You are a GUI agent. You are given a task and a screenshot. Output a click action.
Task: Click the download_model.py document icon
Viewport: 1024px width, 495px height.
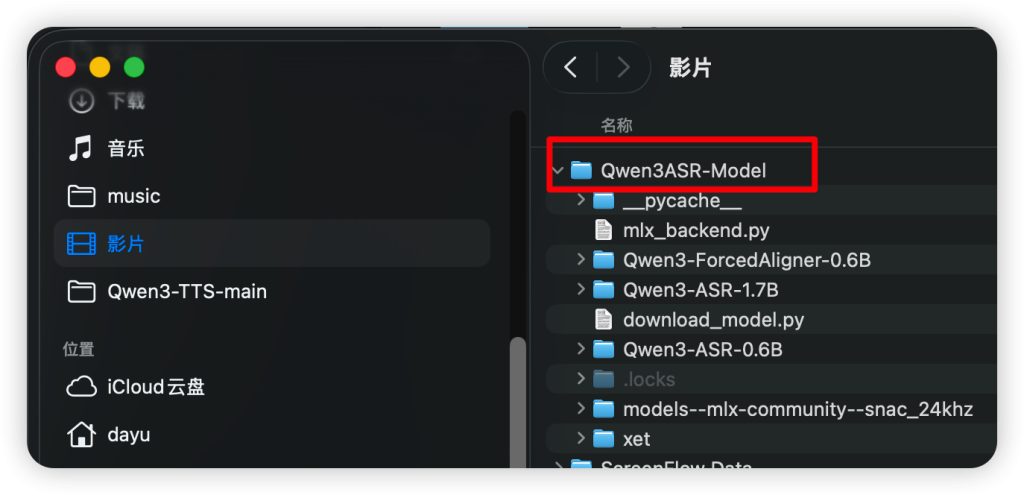click(603, 320)
